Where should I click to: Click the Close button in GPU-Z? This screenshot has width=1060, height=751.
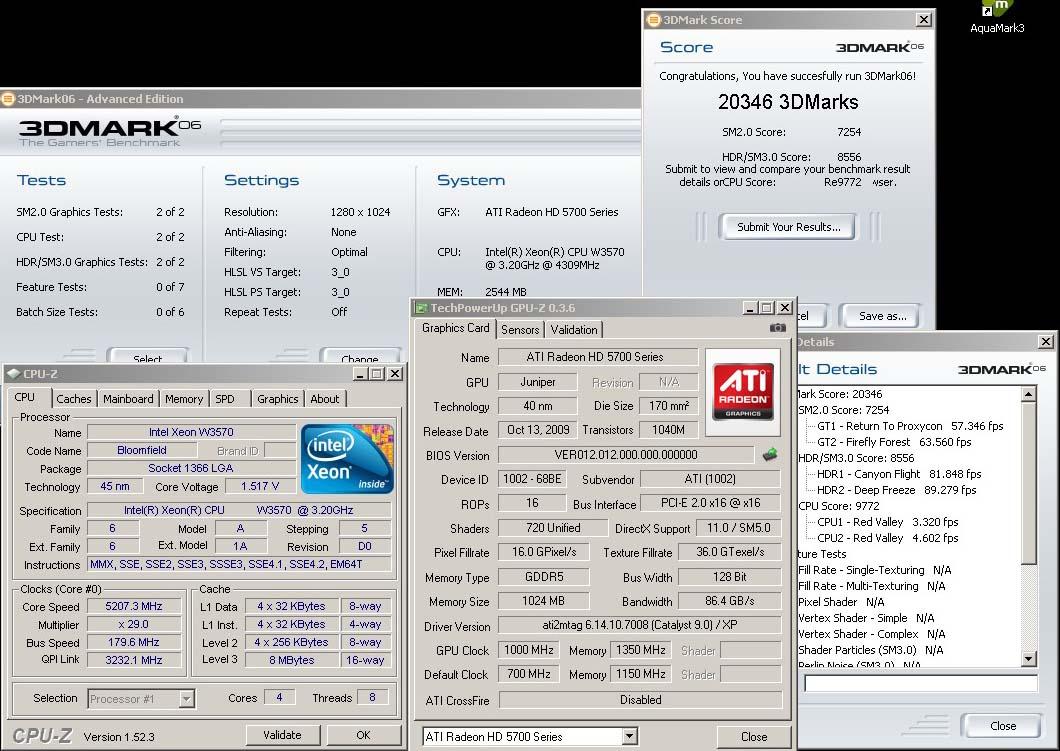(753, 736)
